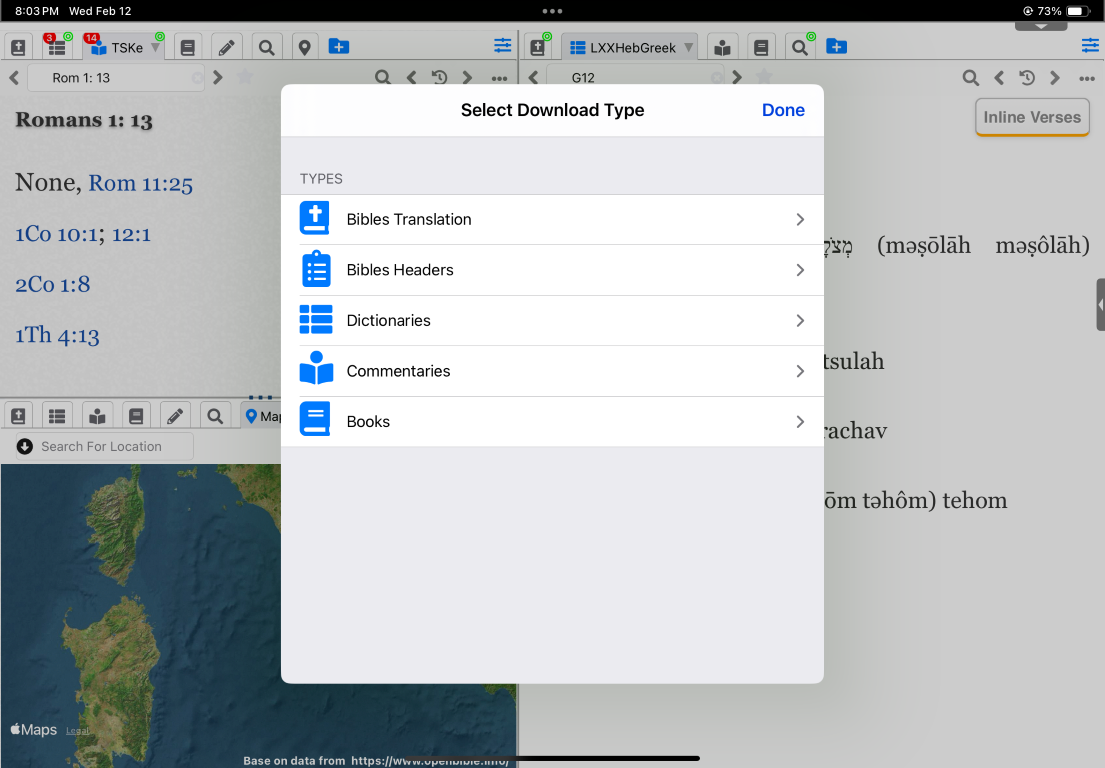Open the LXXHebGreek dictionary tab dropdown
Screen dimensions: 1105x768
pos(688,48)
